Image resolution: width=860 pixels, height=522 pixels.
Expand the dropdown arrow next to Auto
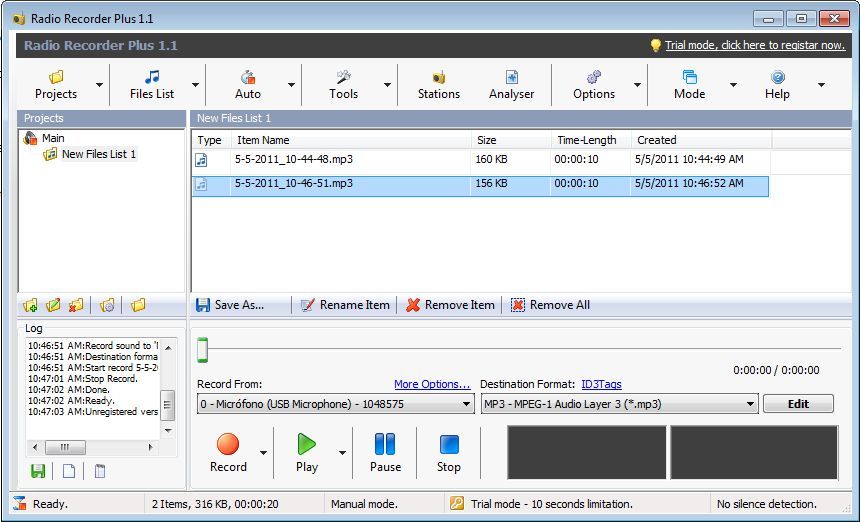pos(291,85)
